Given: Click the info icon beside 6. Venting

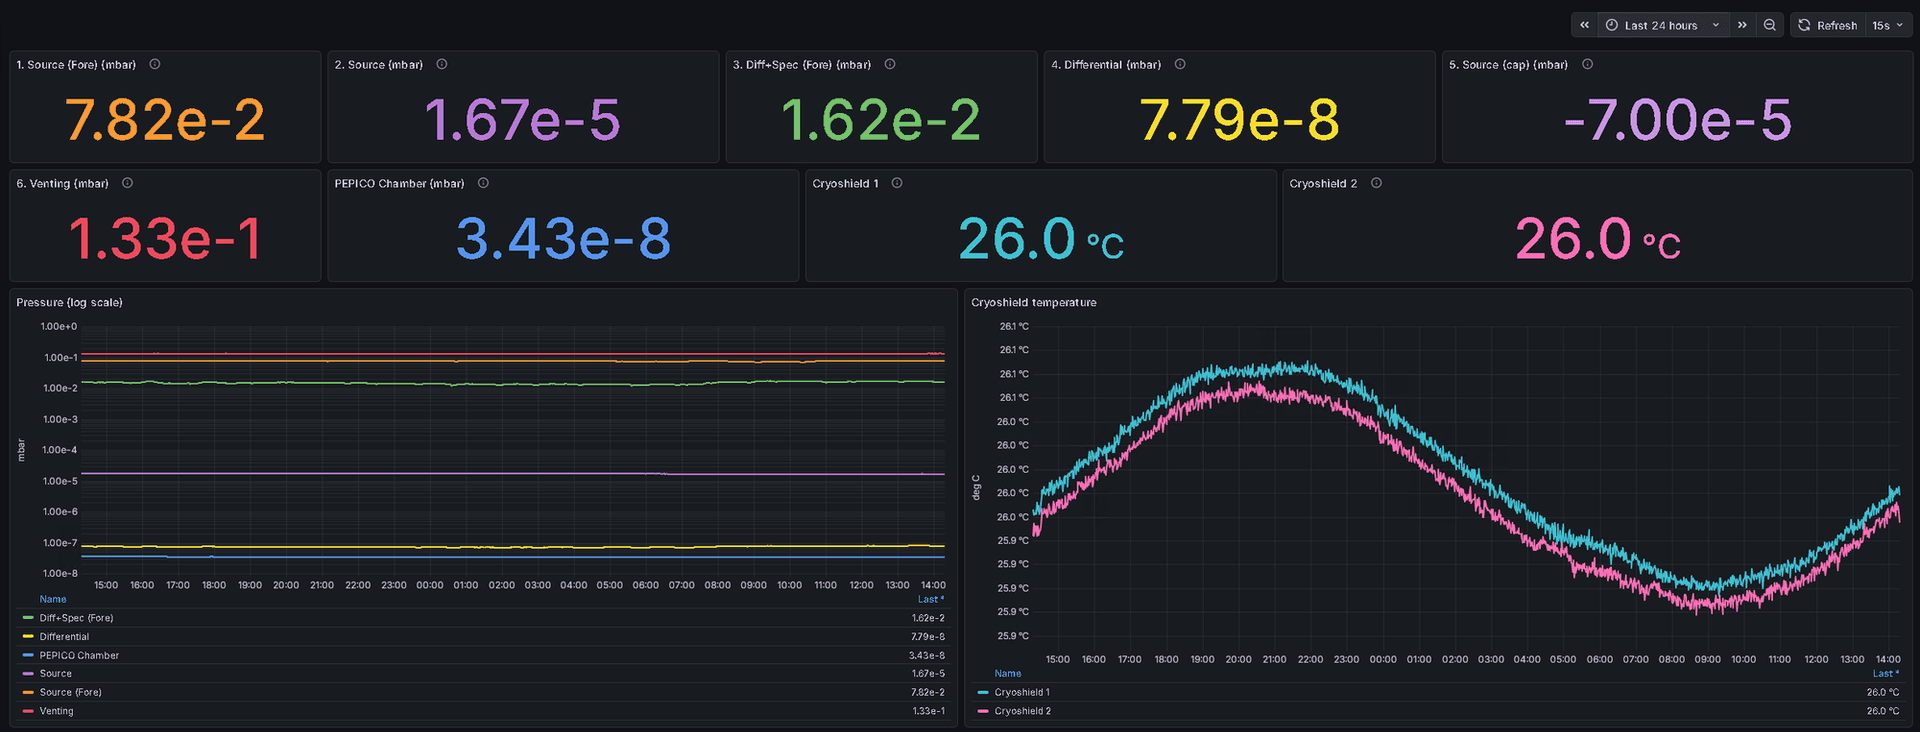Looking at the screenshot, I should click(127, 183).
